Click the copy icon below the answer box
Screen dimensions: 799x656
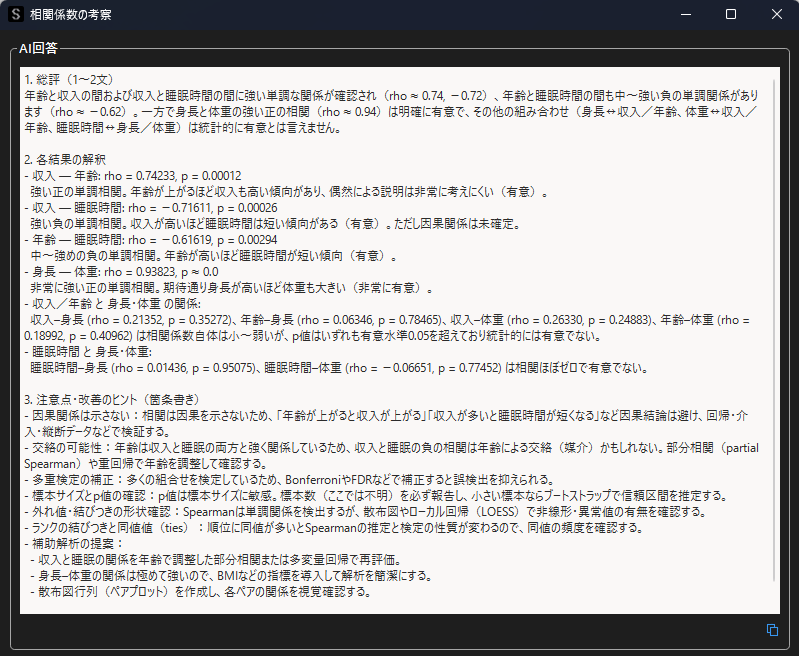[x=772, y=630]
